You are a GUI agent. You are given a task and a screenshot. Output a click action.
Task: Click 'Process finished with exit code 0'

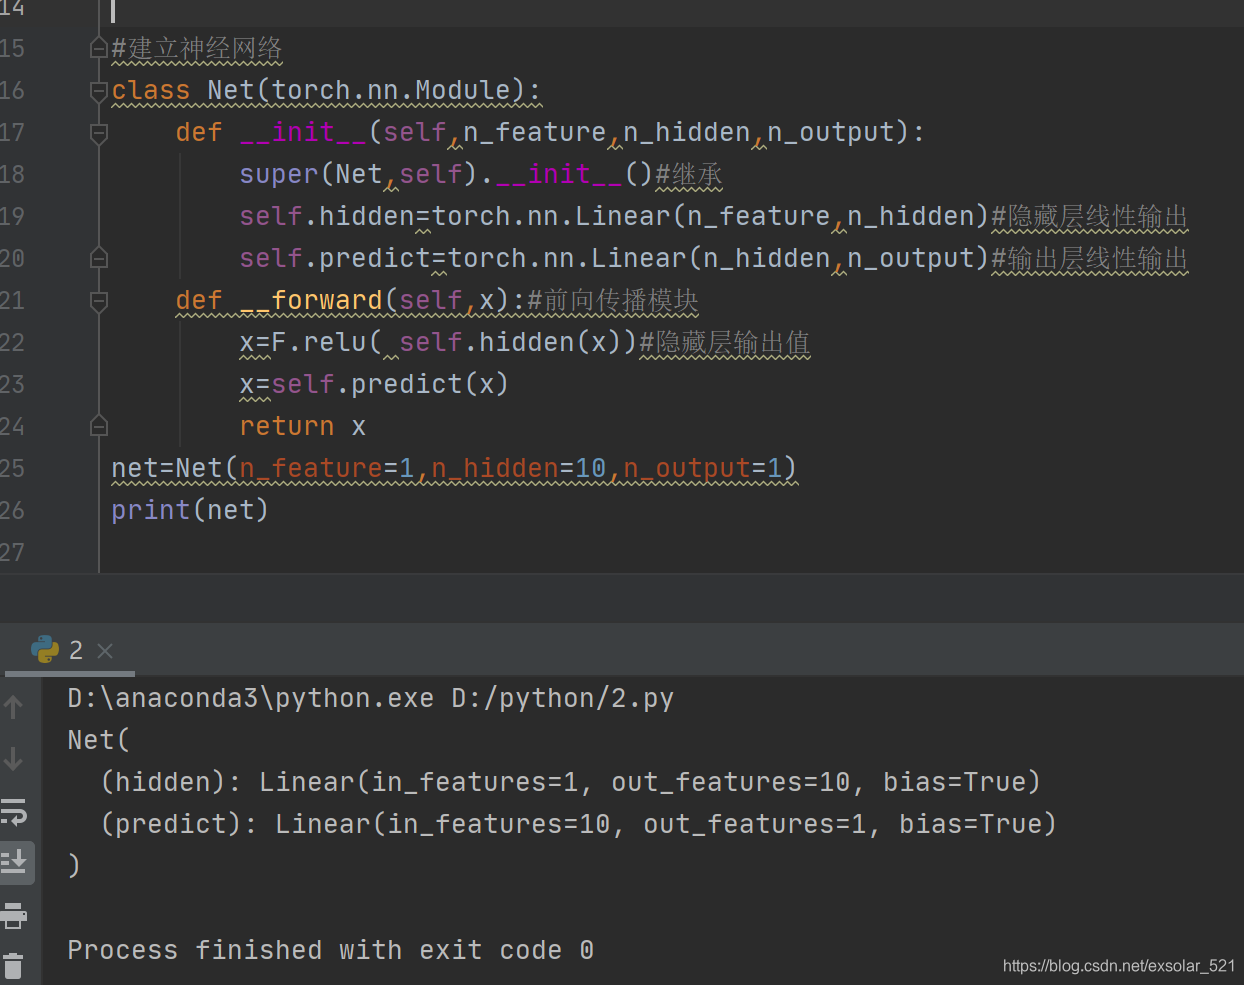331,950
